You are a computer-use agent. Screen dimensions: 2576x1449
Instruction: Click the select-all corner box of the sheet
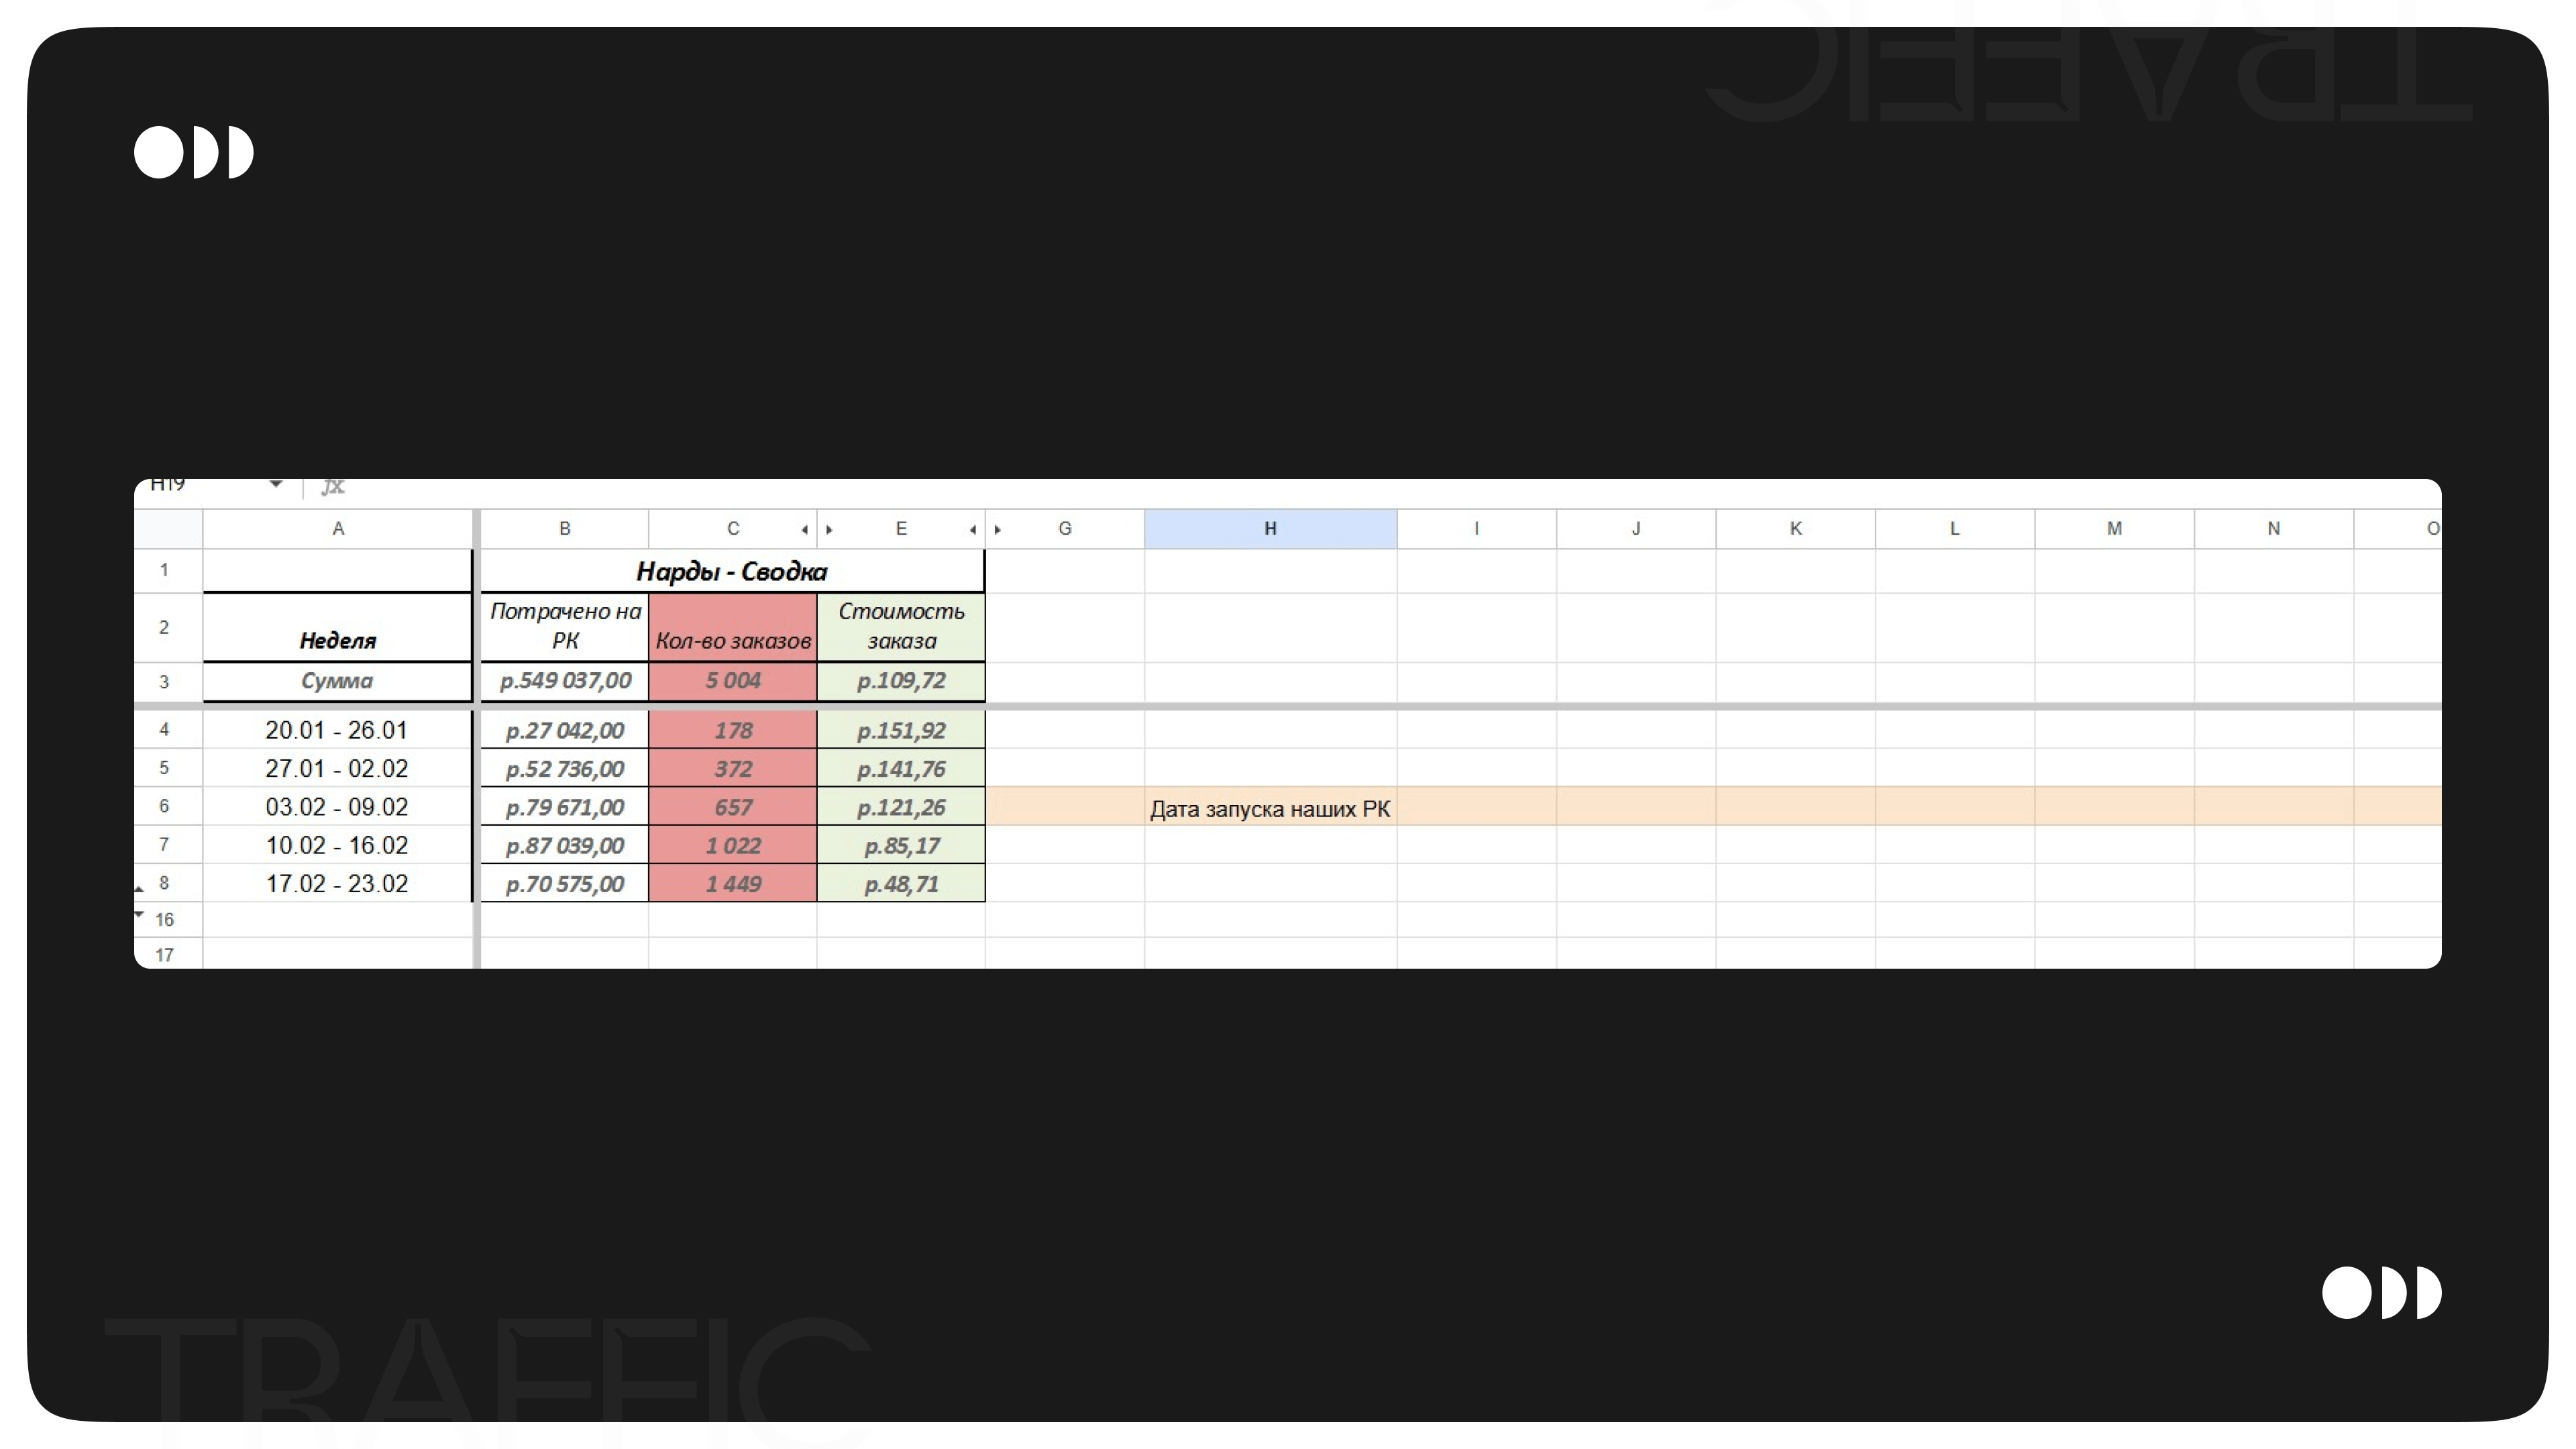coord(168,529)
